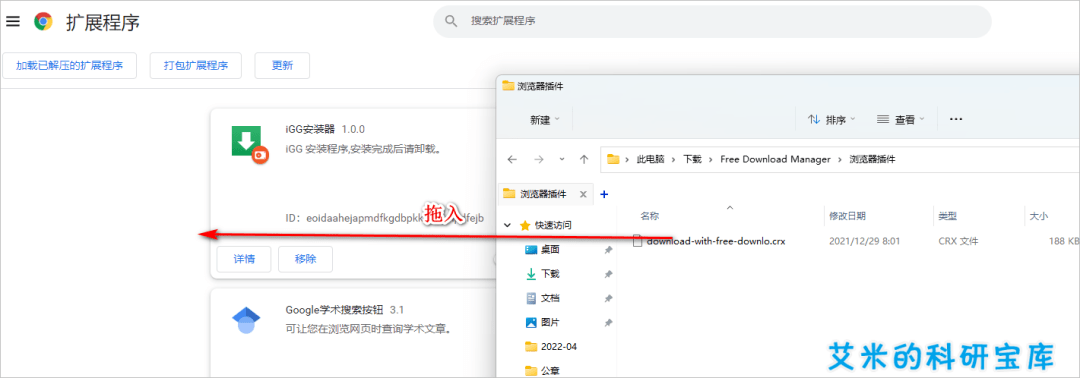Open 桌面 in quick access

point(550,249)
